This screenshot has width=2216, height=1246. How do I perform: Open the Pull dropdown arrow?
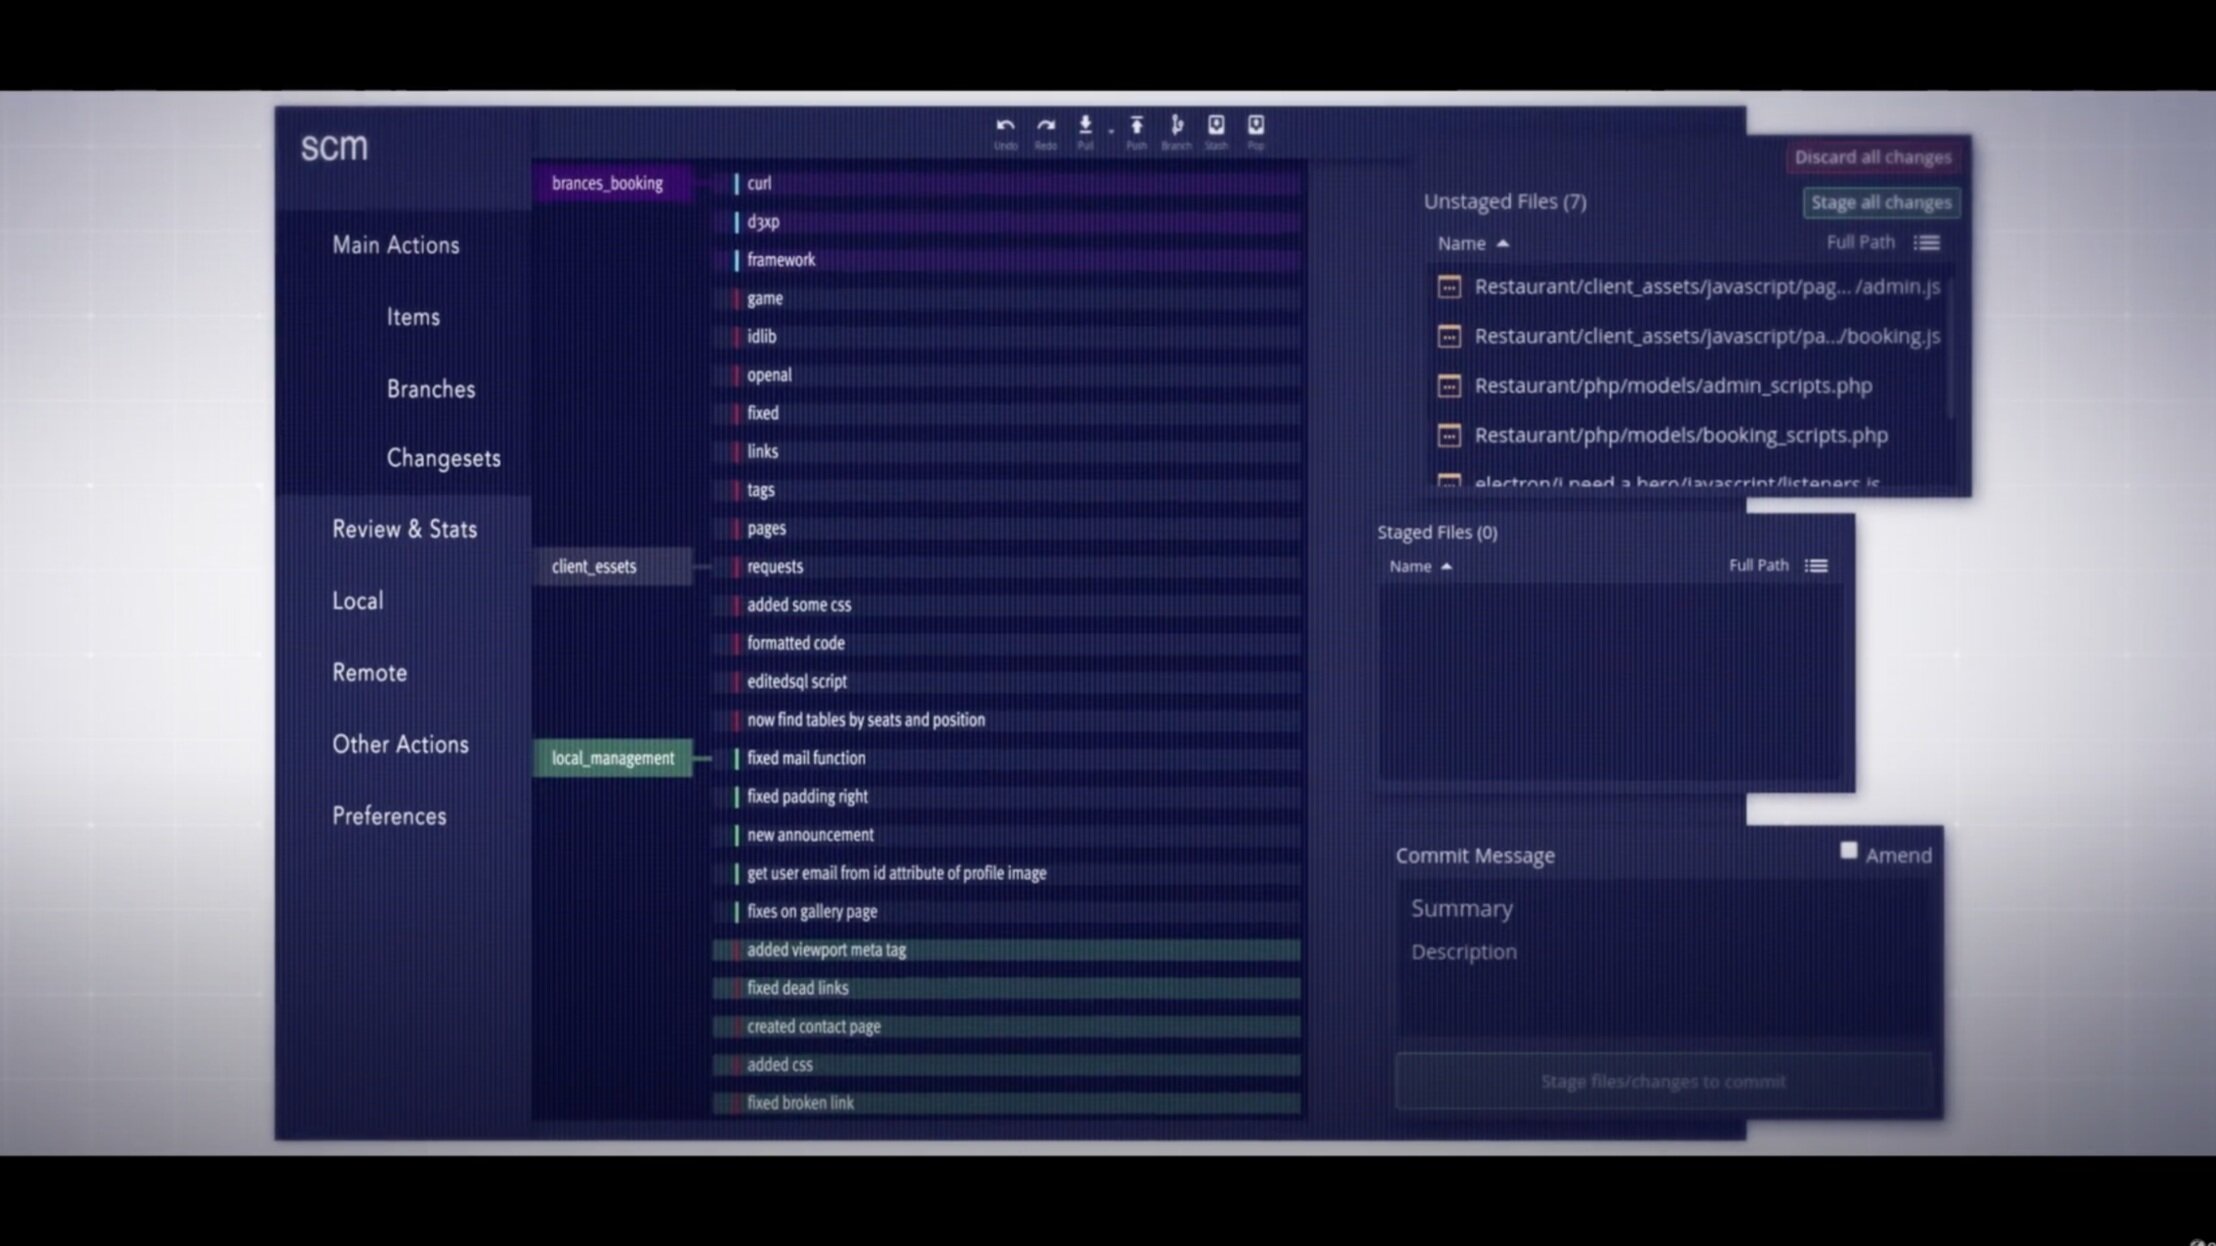[1110, 131]
